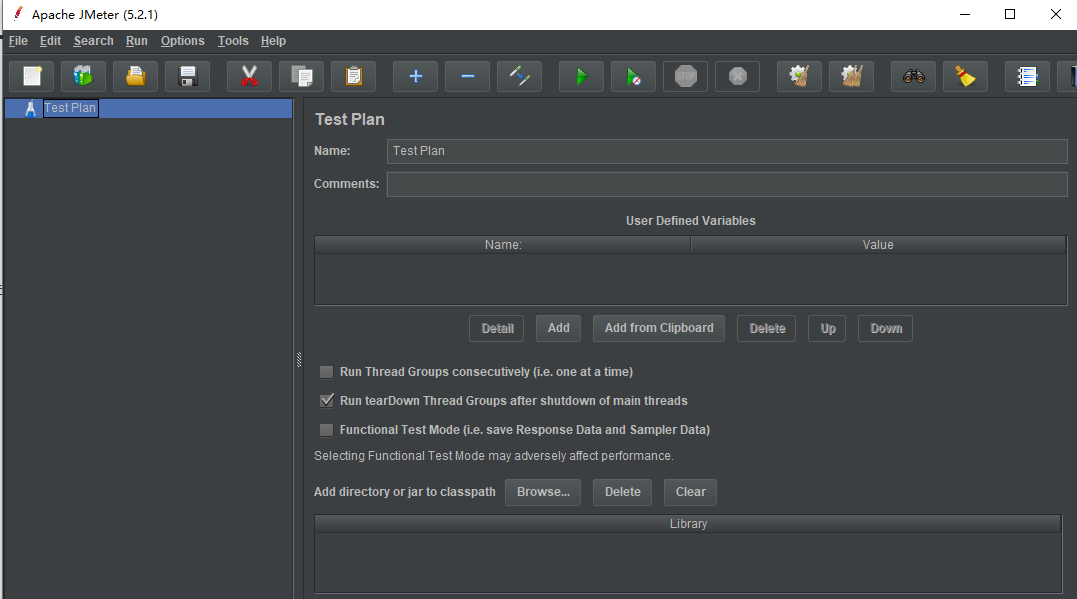Screen dimensions: 1077x599
Task: Click the Clear All results icon
Action: 852,76
